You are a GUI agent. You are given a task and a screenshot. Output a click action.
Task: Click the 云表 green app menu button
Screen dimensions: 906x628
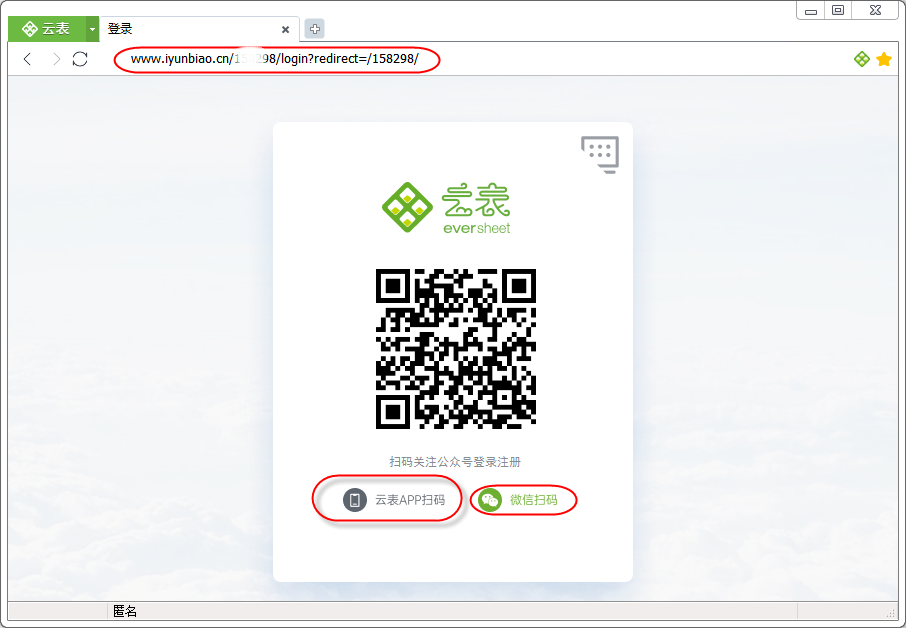[47, 29]
